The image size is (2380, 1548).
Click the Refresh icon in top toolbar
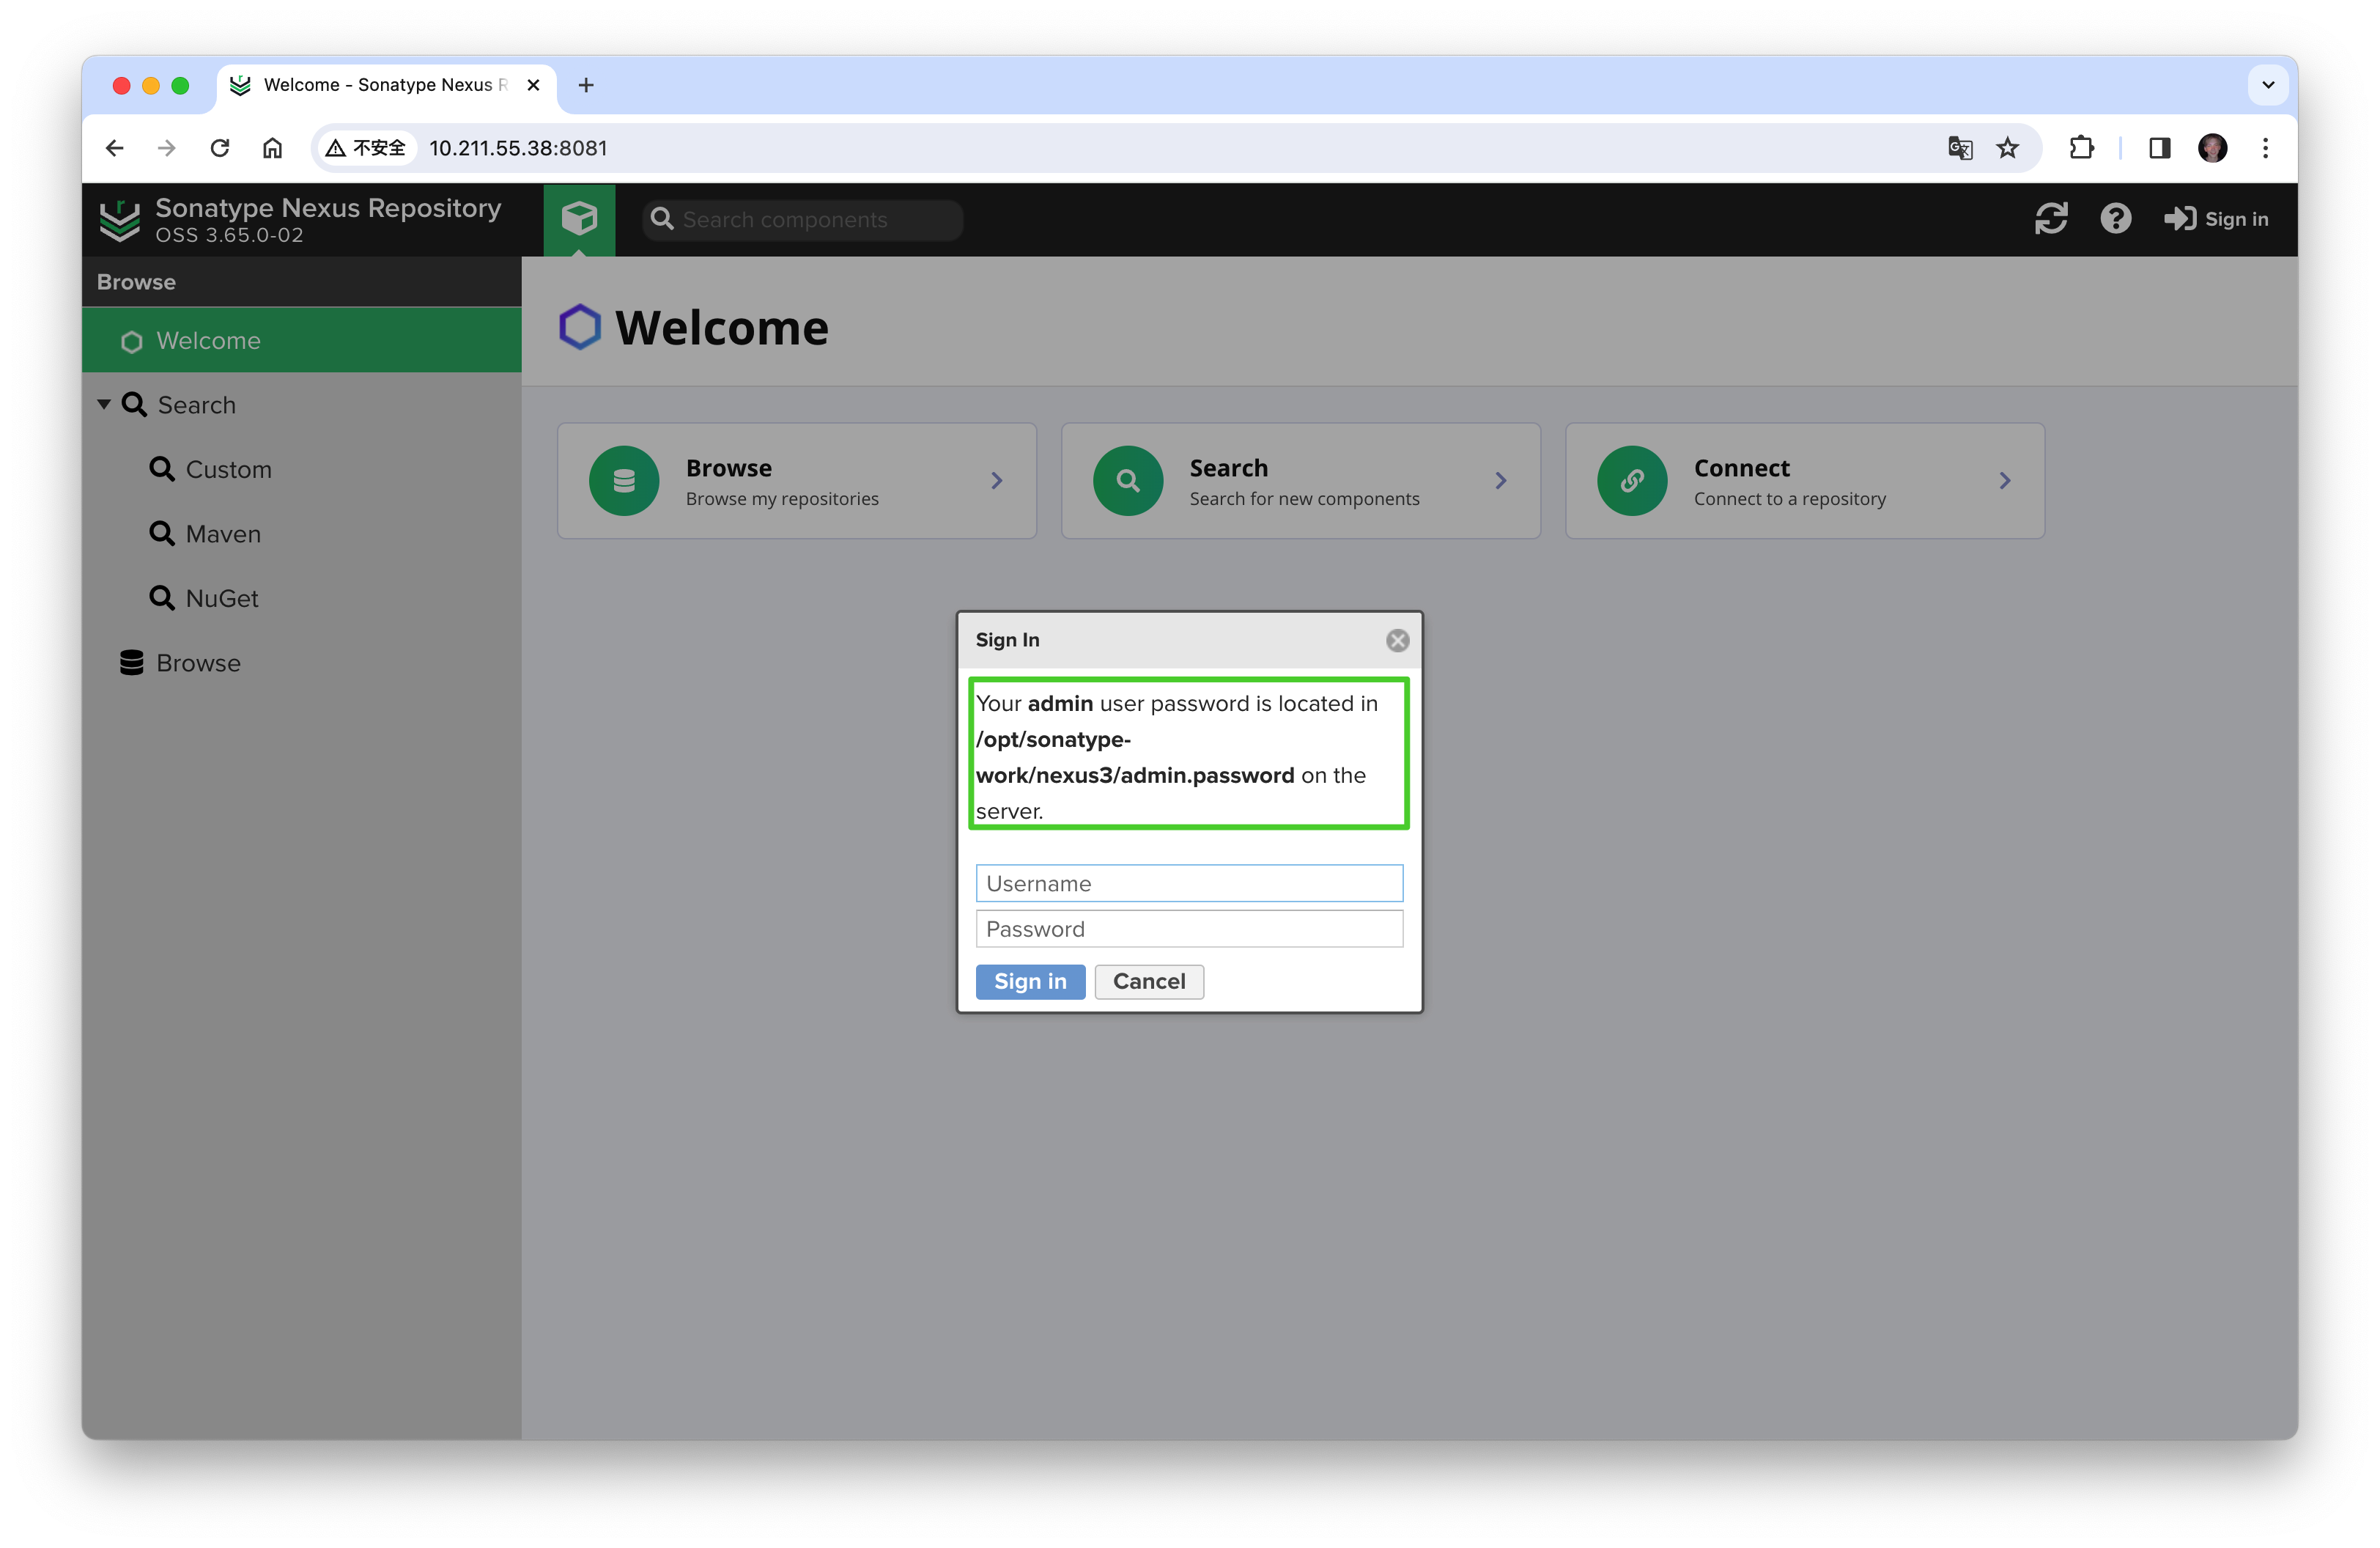coord(2052,218)
